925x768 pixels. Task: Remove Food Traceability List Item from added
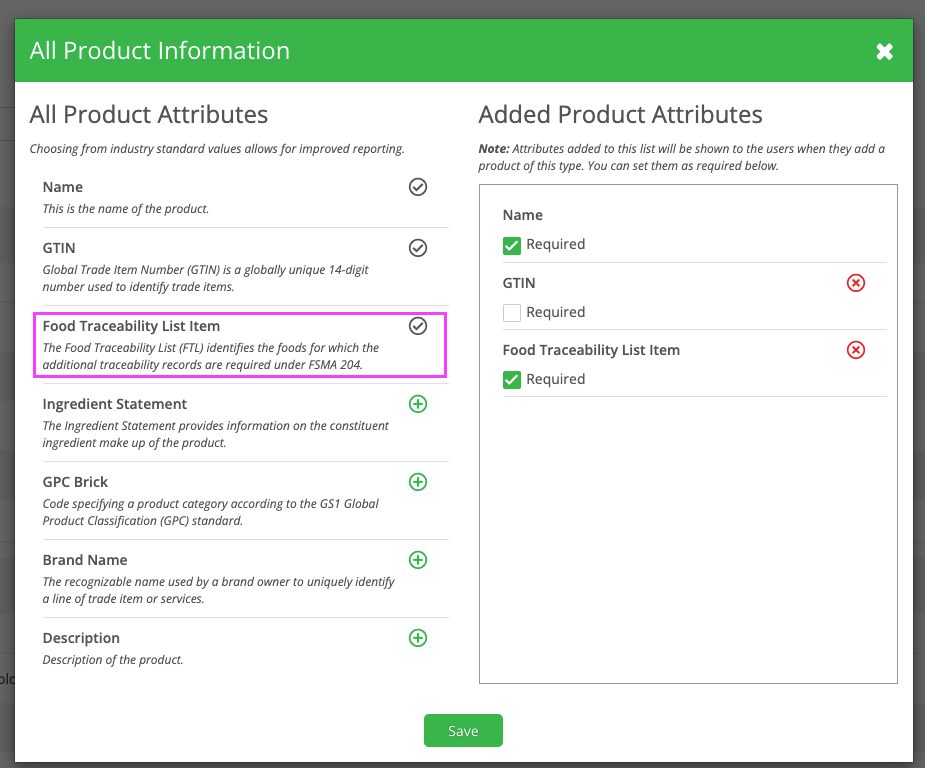[856, 350]
